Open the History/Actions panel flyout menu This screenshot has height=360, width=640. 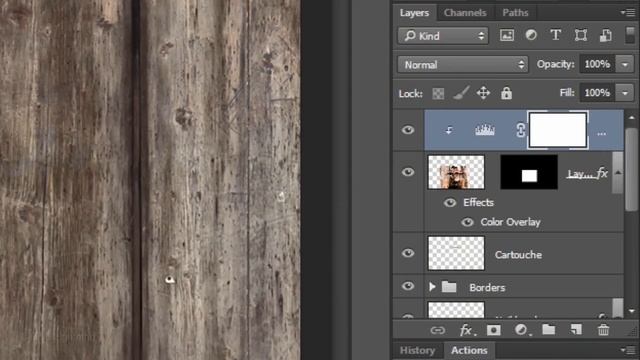click(629, 350)
